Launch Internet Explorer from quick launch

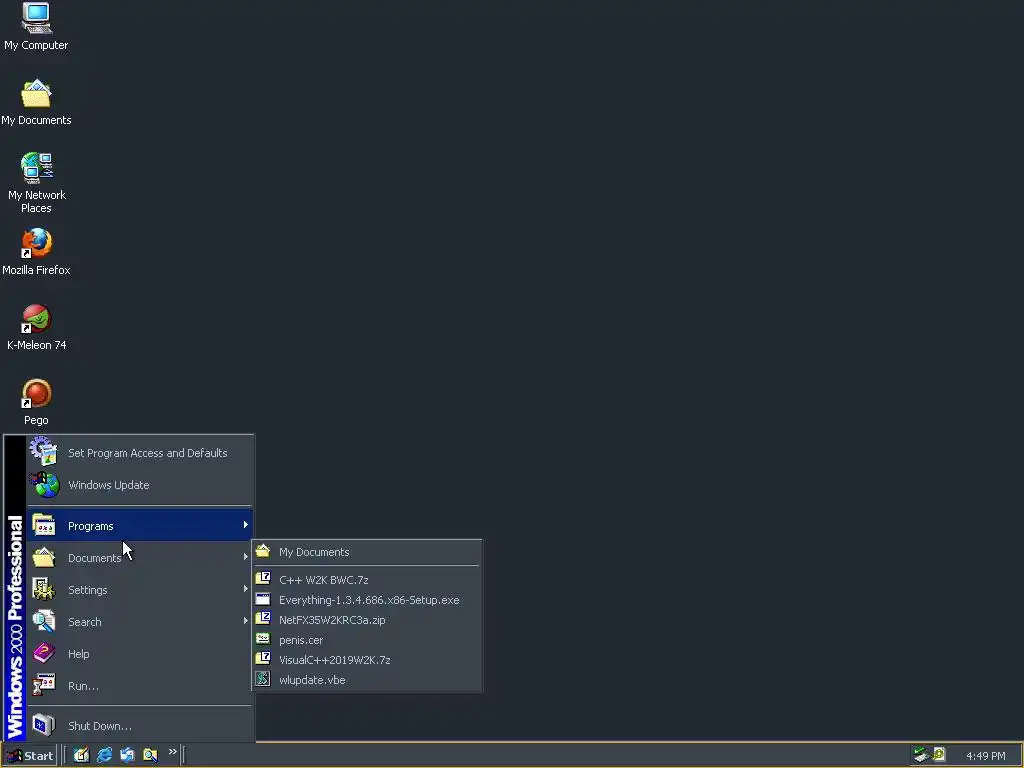pos(104,755)
